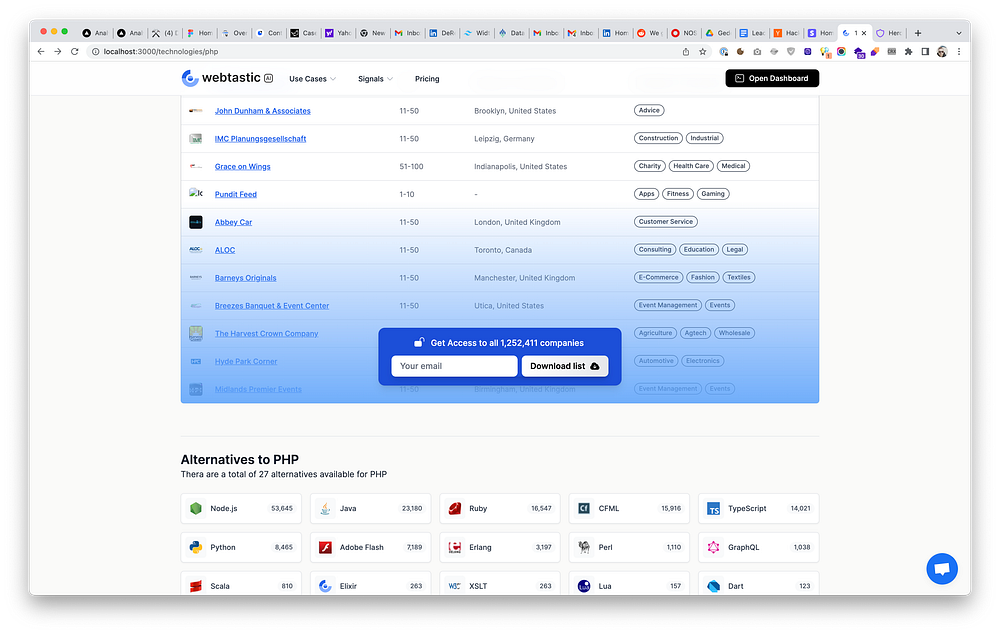Open the chat support bubble
This screenshot has height=634, width=1000.
click(941, 568)
